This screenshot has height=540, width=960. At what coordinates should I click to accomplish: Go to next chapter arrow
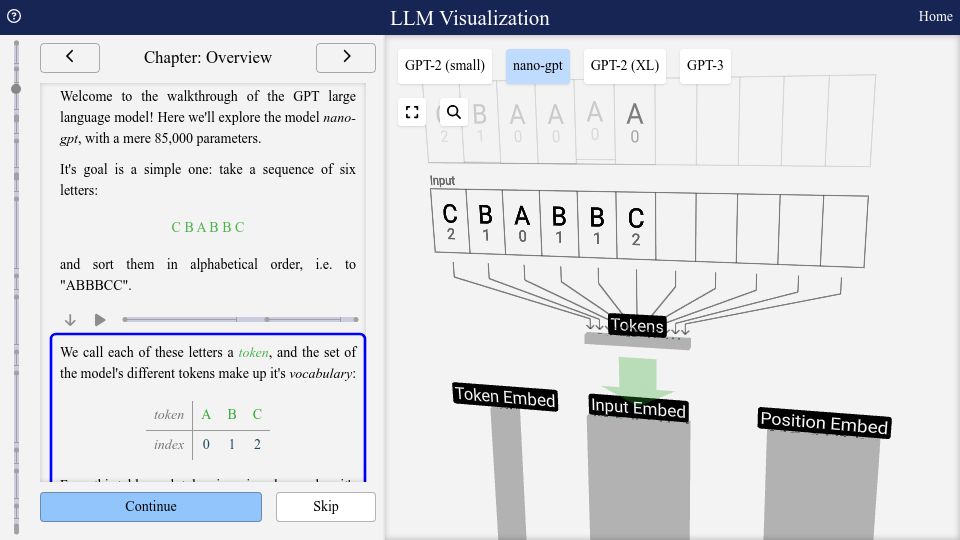pyautogui.click(x=346, y=58)
